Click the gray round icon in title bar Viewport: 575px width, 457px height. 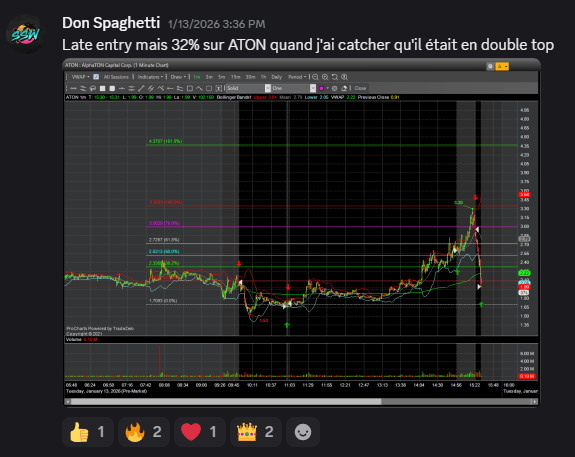coord(490,66)
